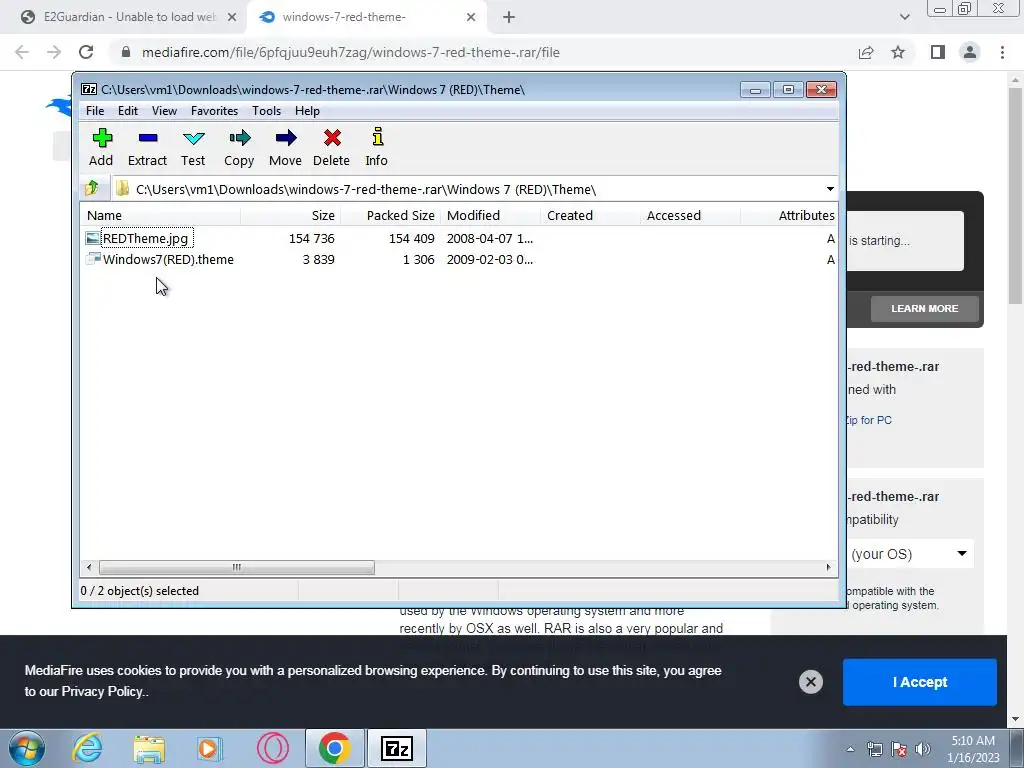
Task: Run Test on the archive
Action: (x=193, y=148)
